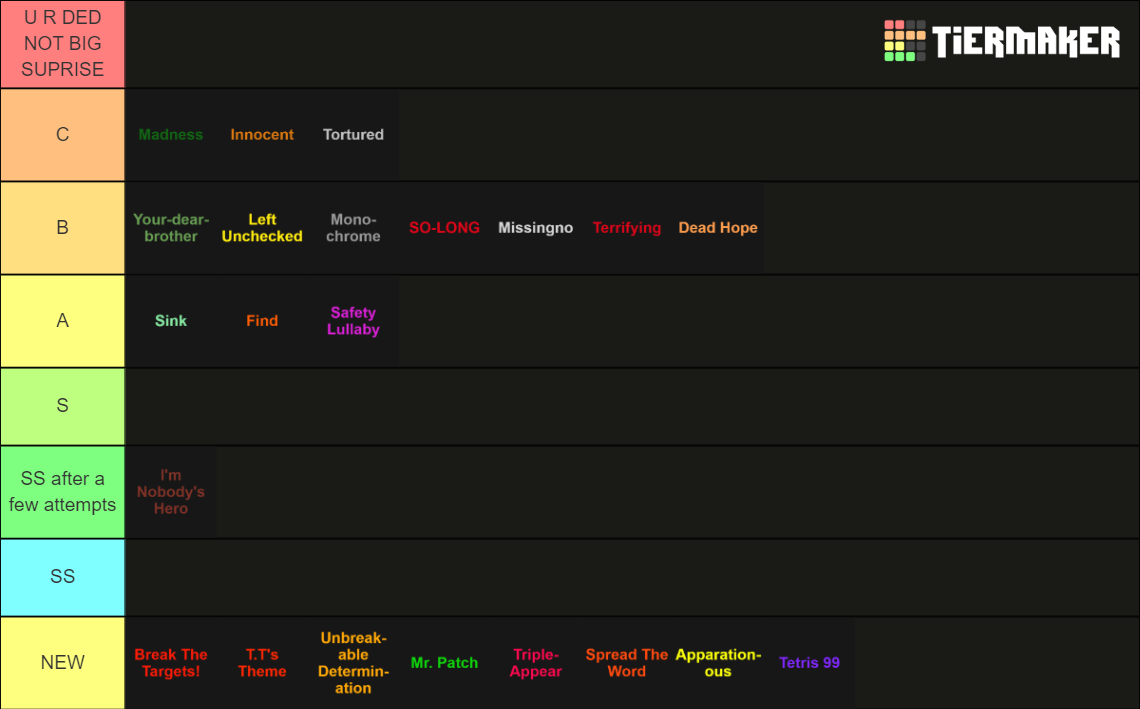The width and height of the screenshot is (1140, 709).
Task: Click the Missingno entry in tier B
Action: pyautogui.click(x=535, y=227)
